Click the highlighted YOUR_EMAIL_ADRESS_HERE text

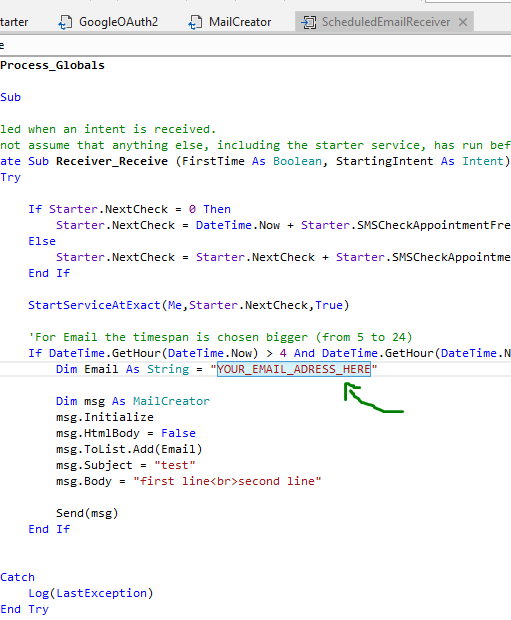click(x=294, y=369)
